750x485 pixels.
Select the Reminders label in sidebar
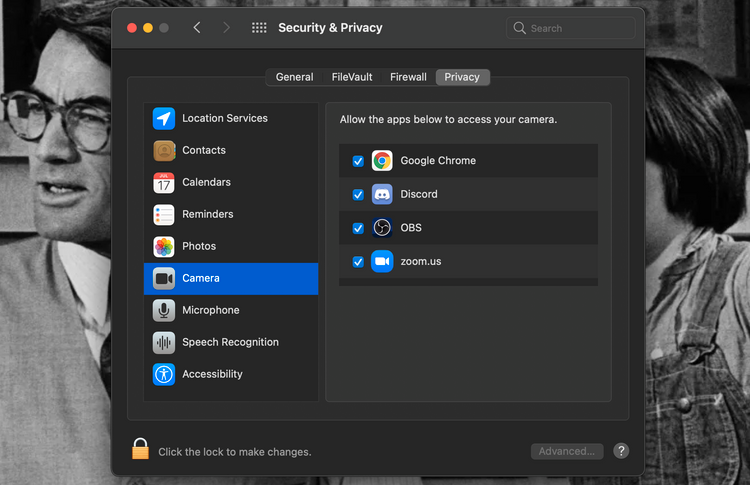(208, 214)
